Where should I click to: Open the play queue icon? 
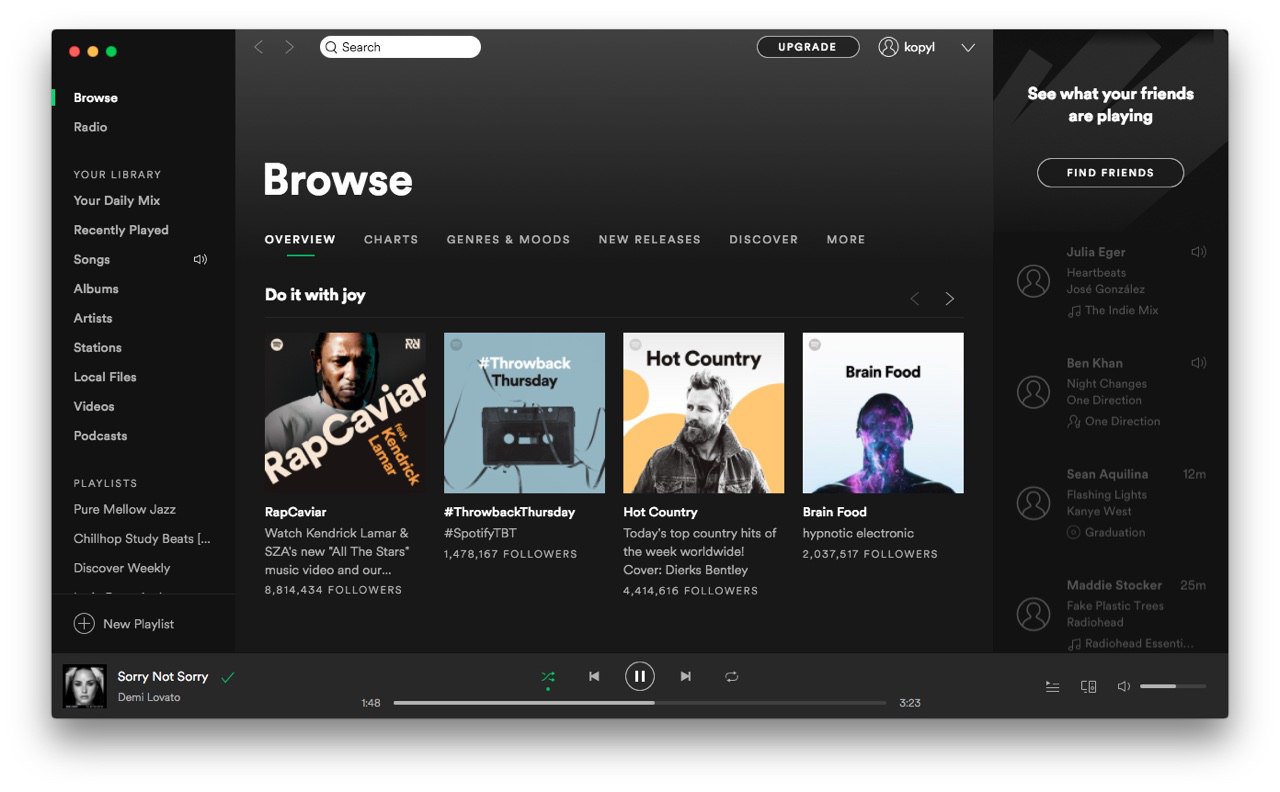point(1053,687)
